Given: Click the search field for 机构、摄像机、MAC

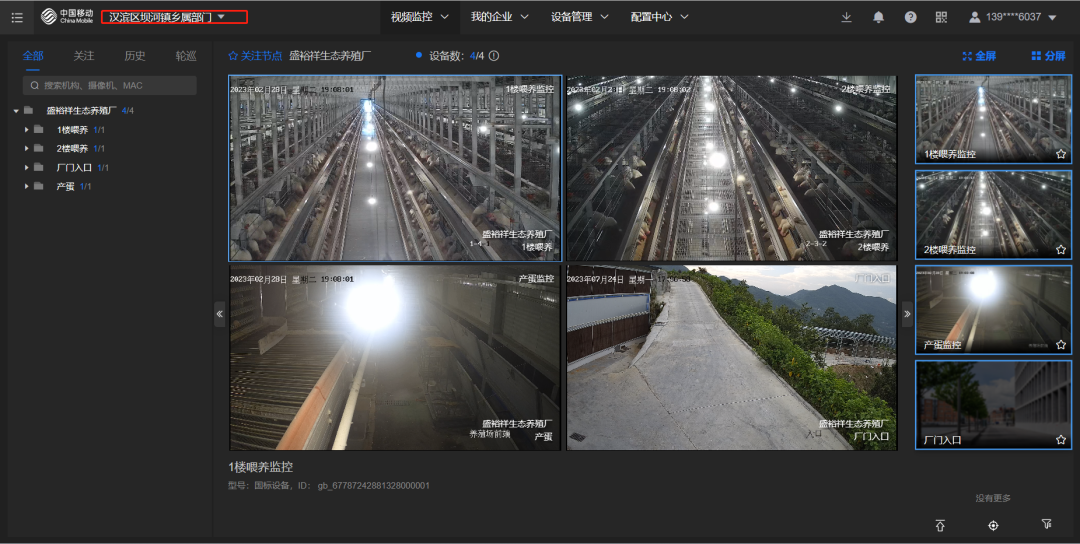Looking at the screenshot, I should tap(110, 86).
